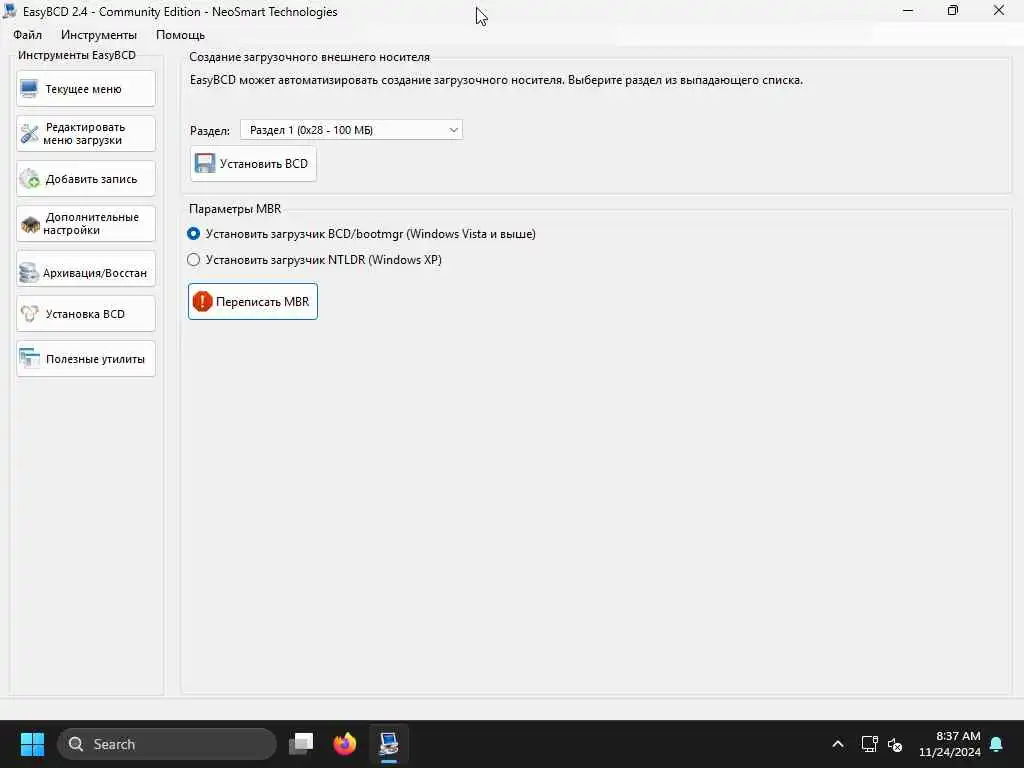Click the floppy disk icon on Установить BCD
This screenshot has width=1024, height=768.
point(205,163)
